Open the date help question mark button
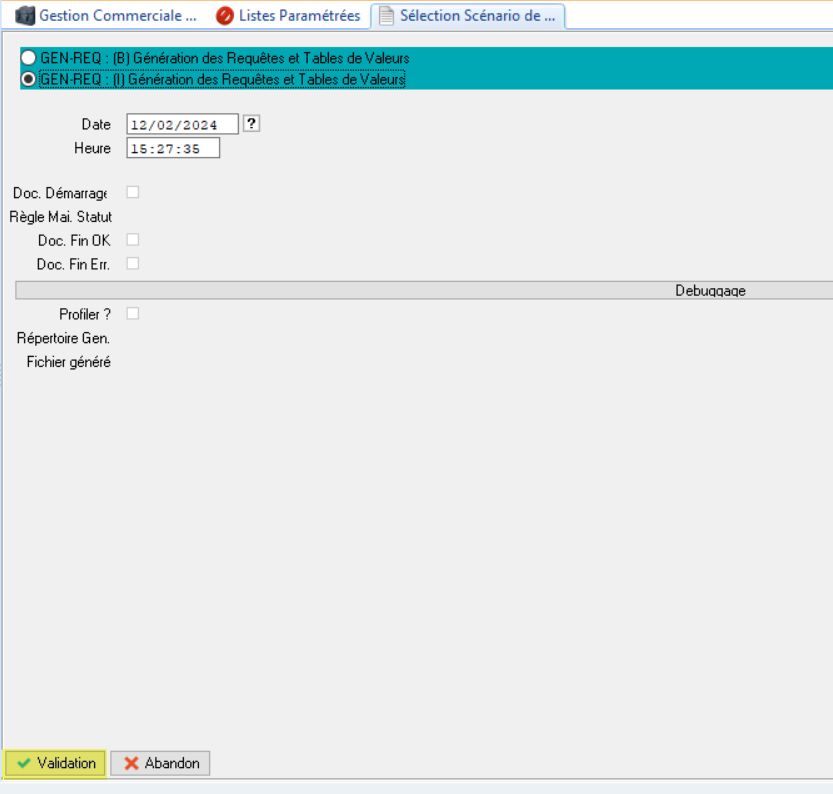Image resolution: width=833 pixels, height=794 pixels. (252, 124)
